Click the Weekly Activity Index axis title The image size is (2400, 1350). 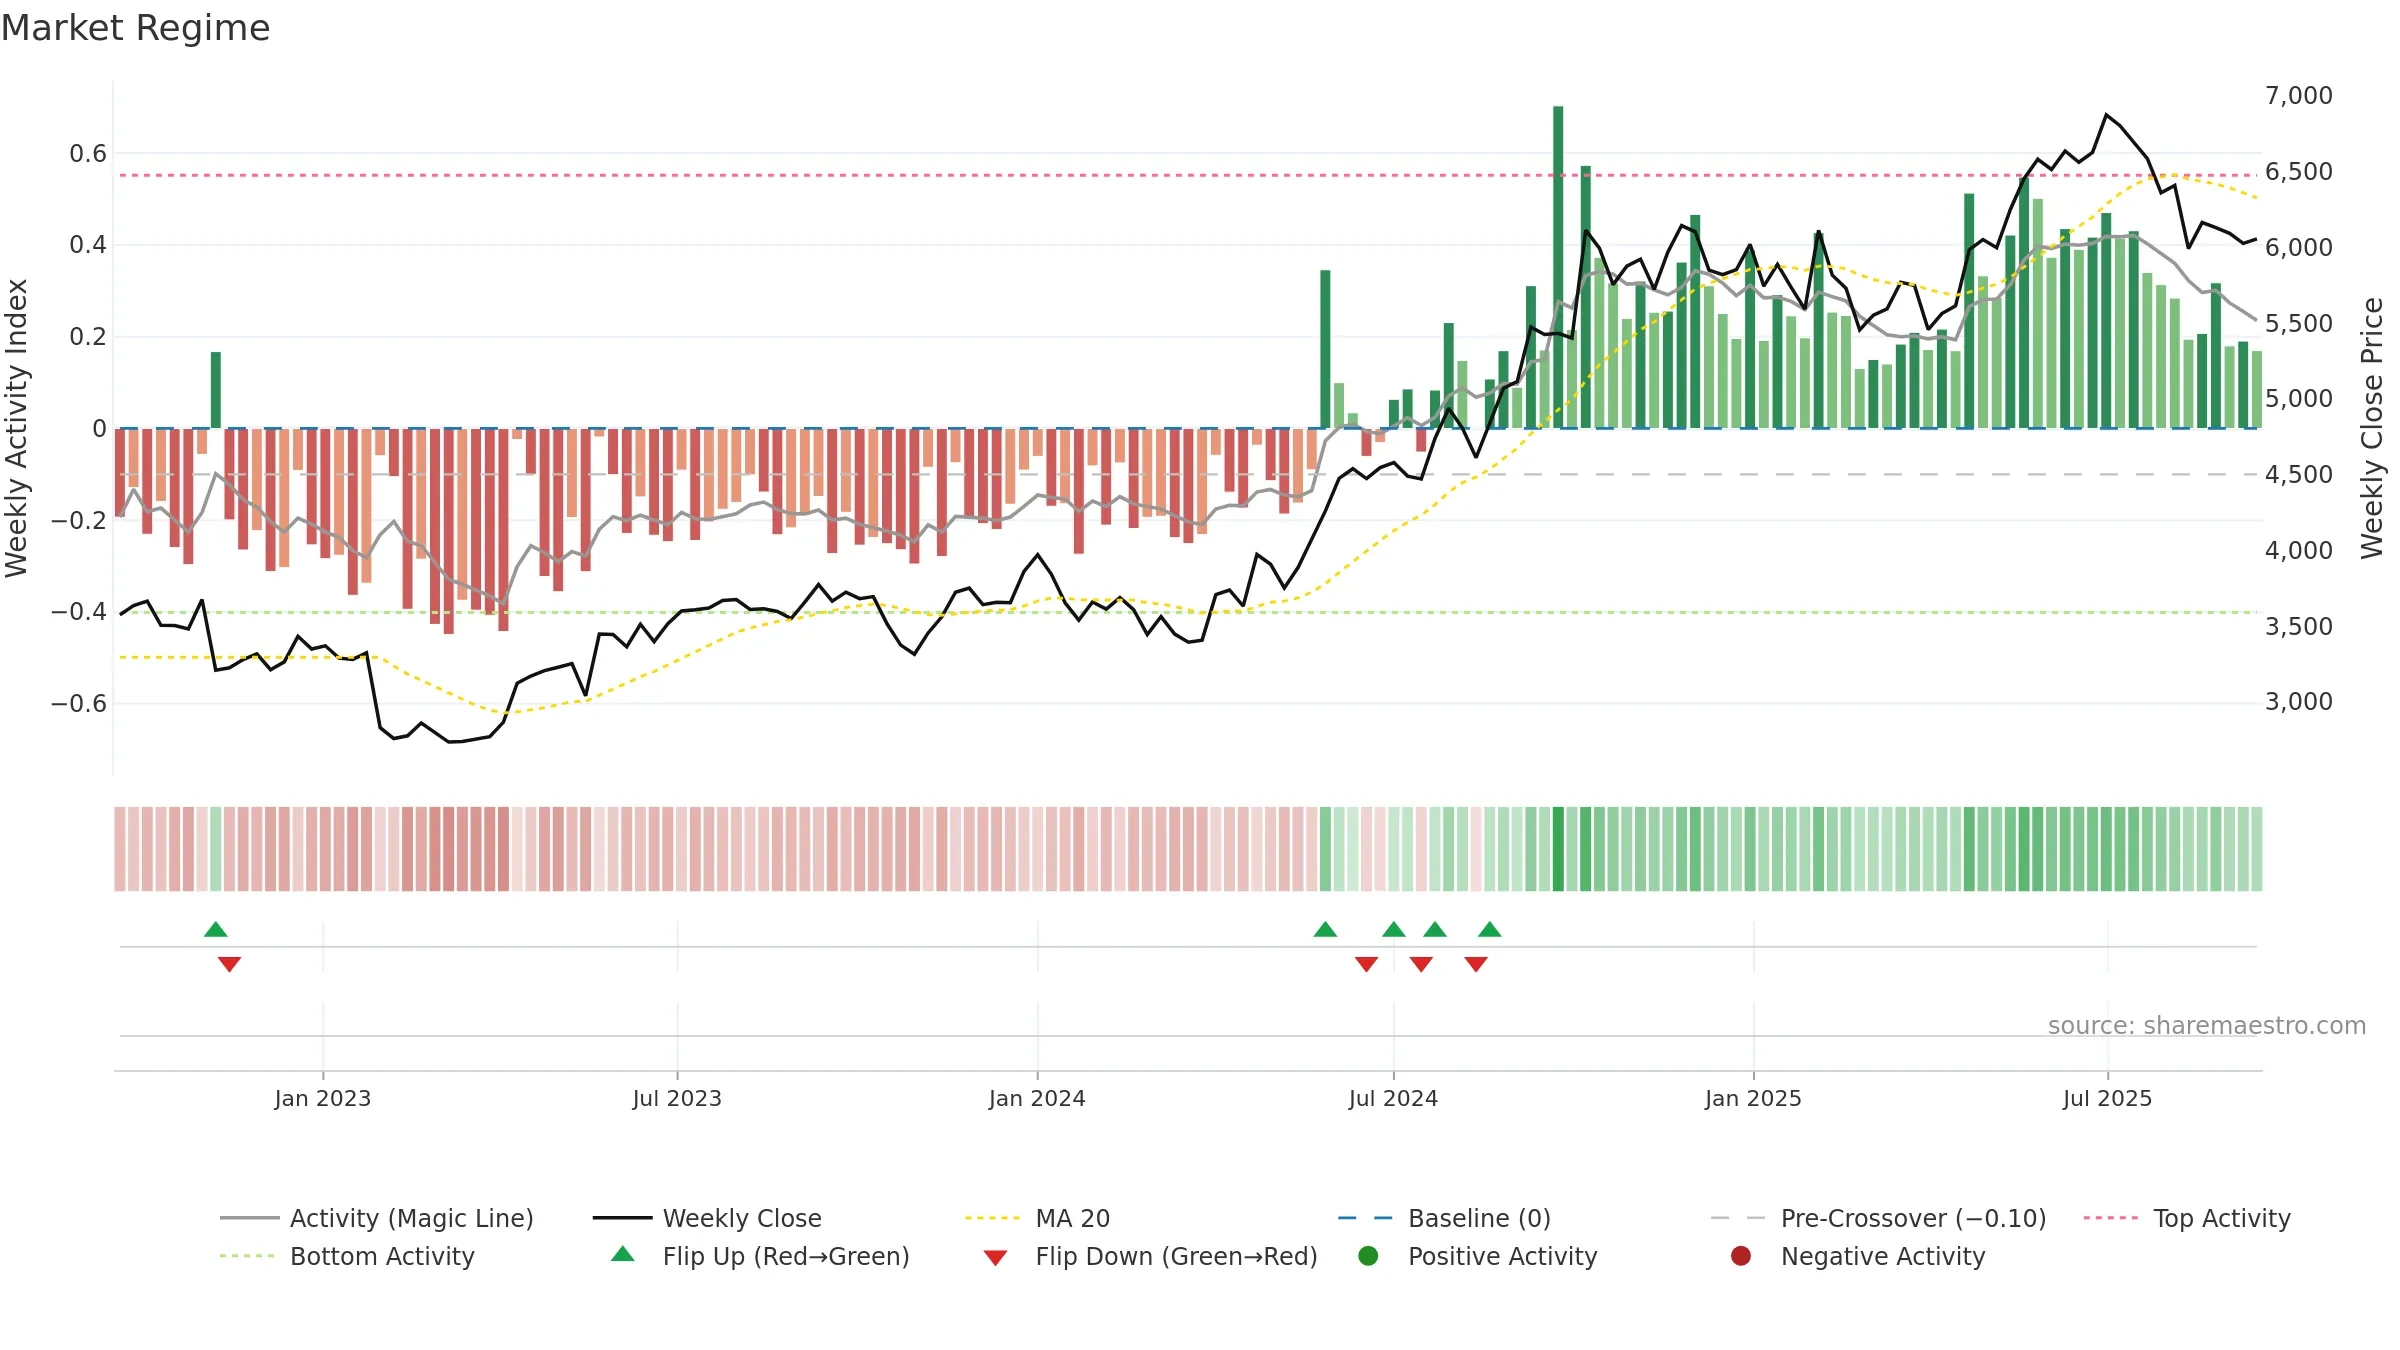[x=16, y=428]
